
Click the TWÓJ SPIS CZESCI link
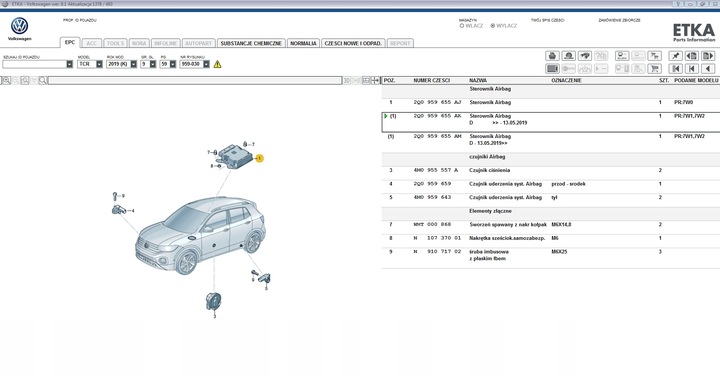(x=547, y=20)
